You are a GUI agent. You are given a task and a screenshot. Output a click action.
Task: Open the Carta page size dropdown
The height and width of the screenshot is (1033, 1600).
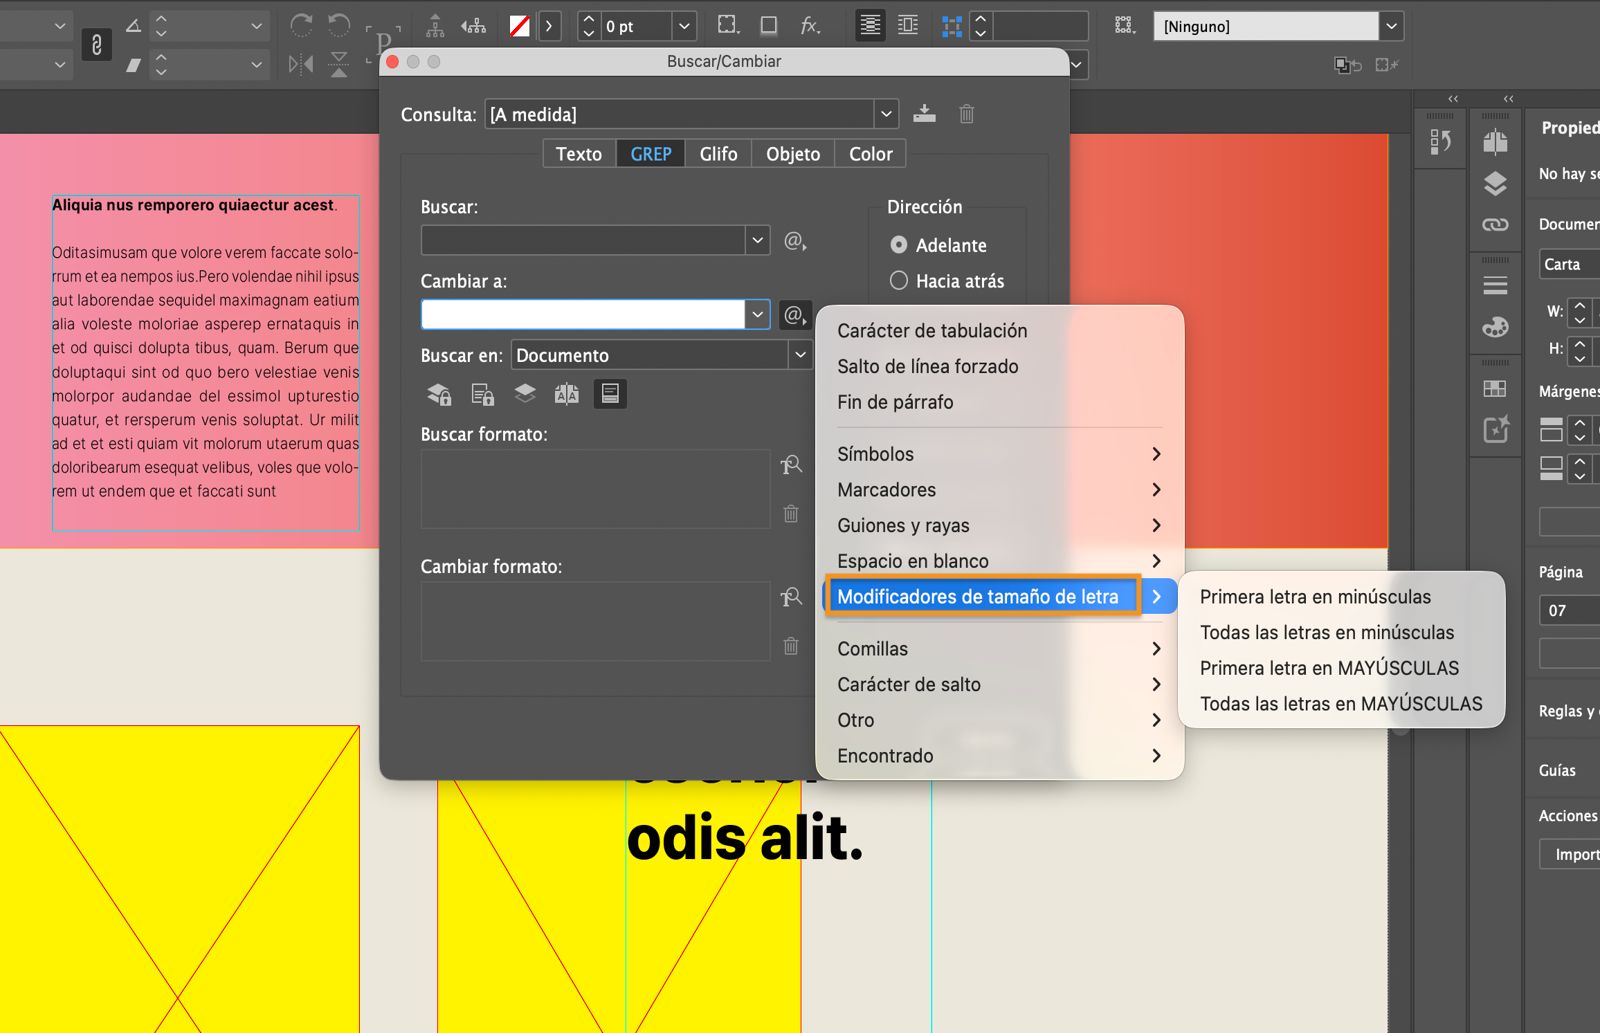(x=1569, y=264)
